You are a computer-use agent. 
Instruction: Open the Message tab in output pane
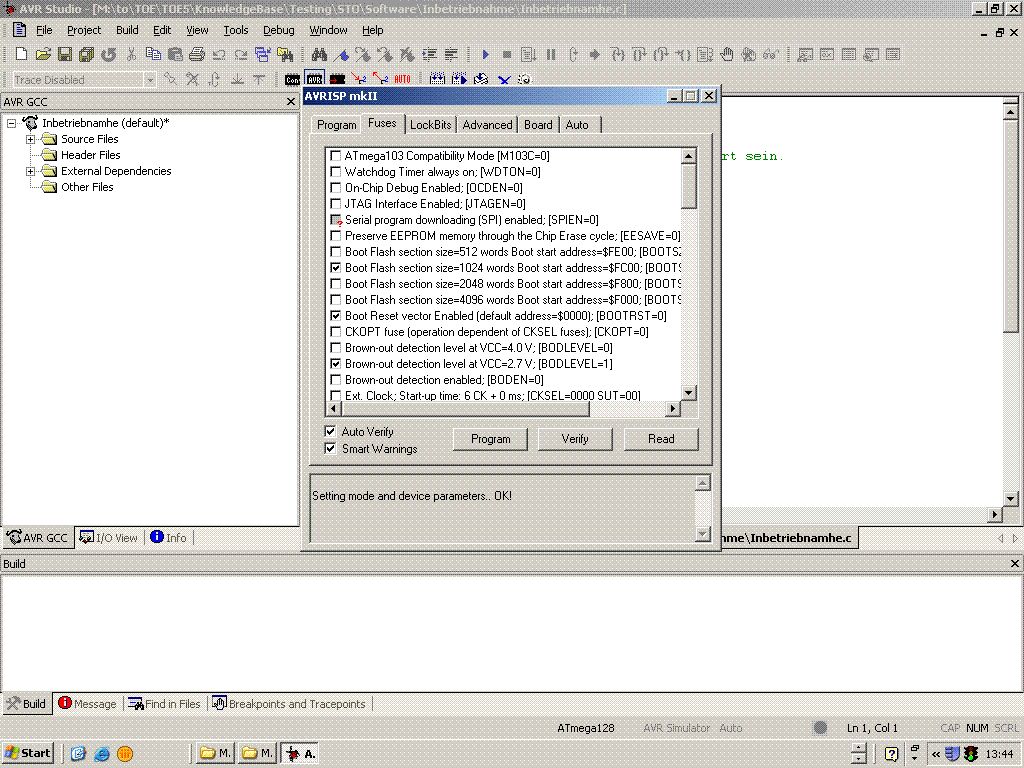pyautogui.click(x=88, y=704)
